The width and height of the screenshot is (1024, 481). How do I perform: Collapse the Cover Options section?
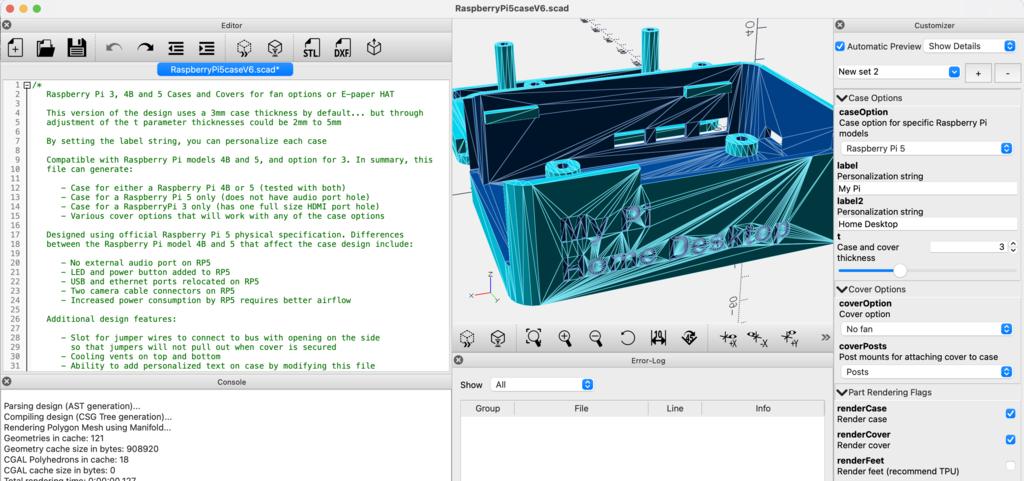(842, 289)
